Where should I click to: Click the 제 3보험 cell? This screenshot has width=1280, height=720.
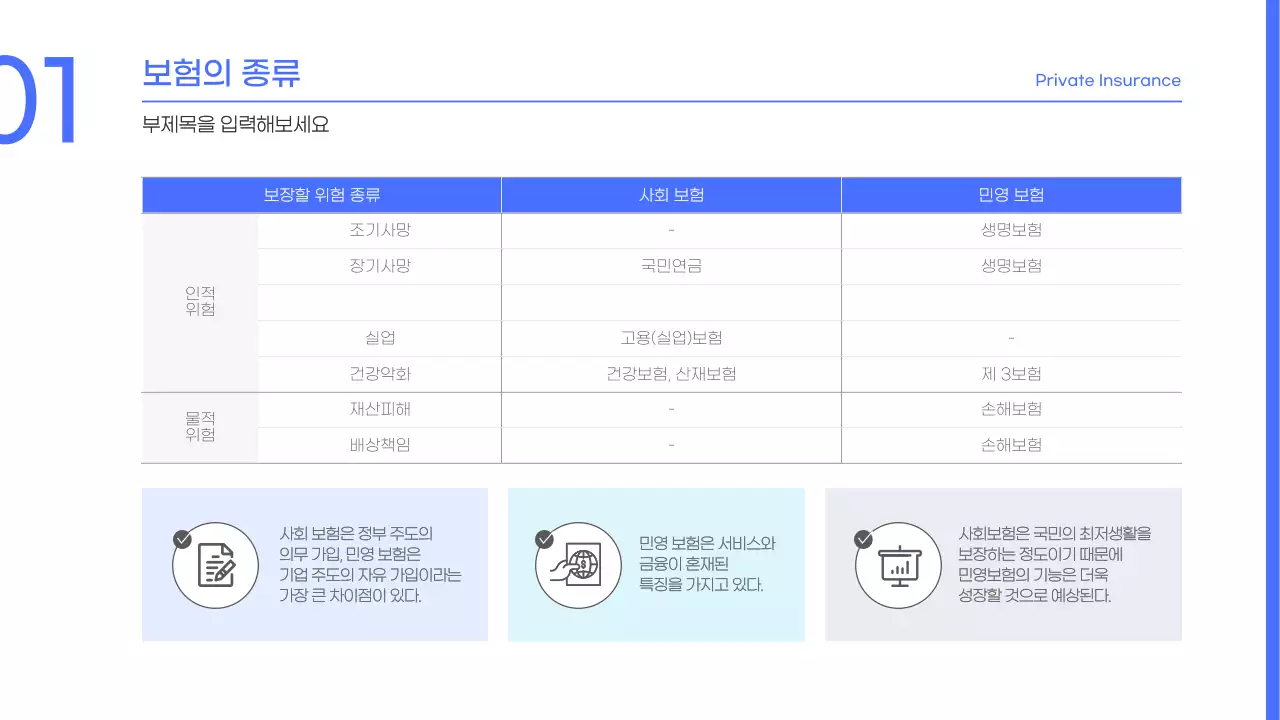point(1011,374)
